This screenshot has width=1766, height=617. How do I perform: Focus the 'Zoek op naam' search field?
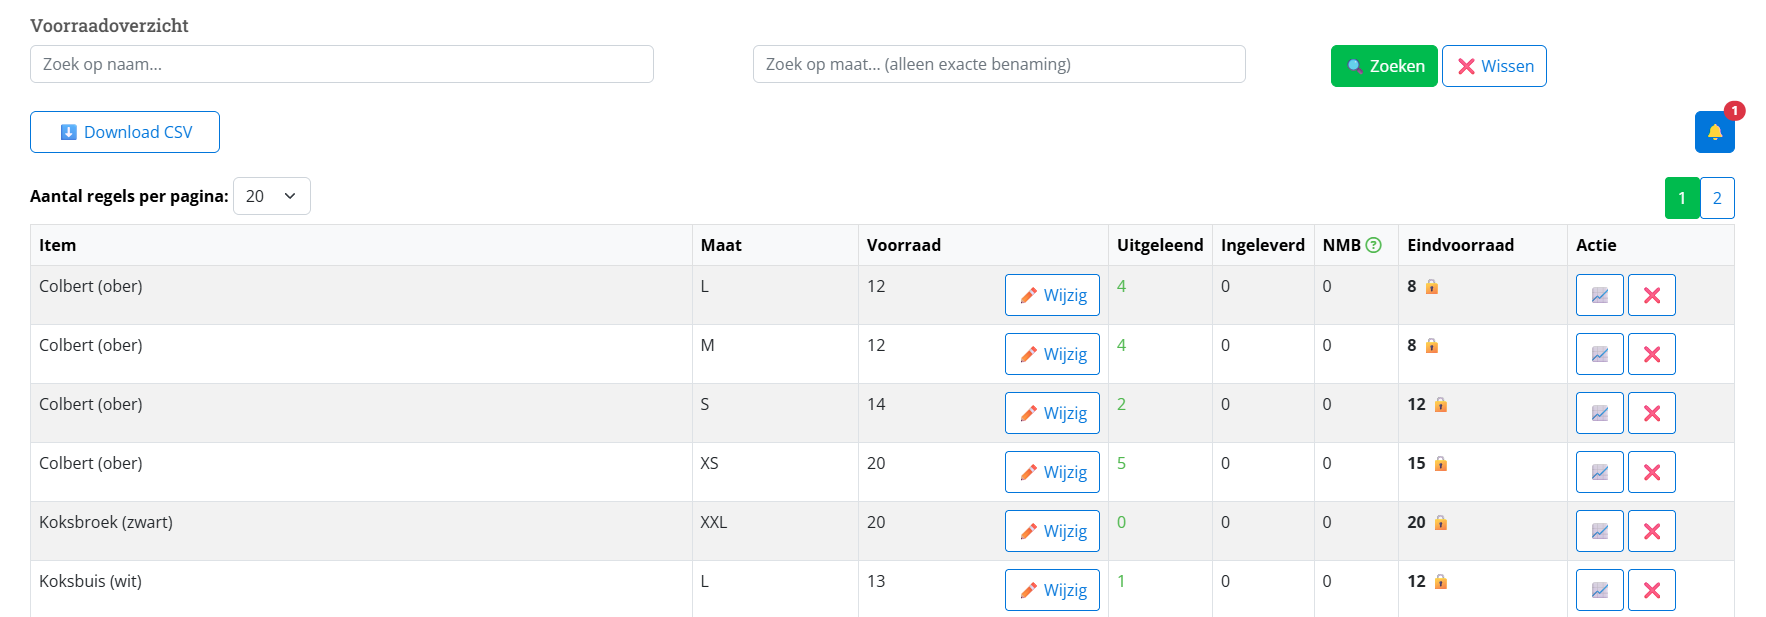tap(341, 64)
